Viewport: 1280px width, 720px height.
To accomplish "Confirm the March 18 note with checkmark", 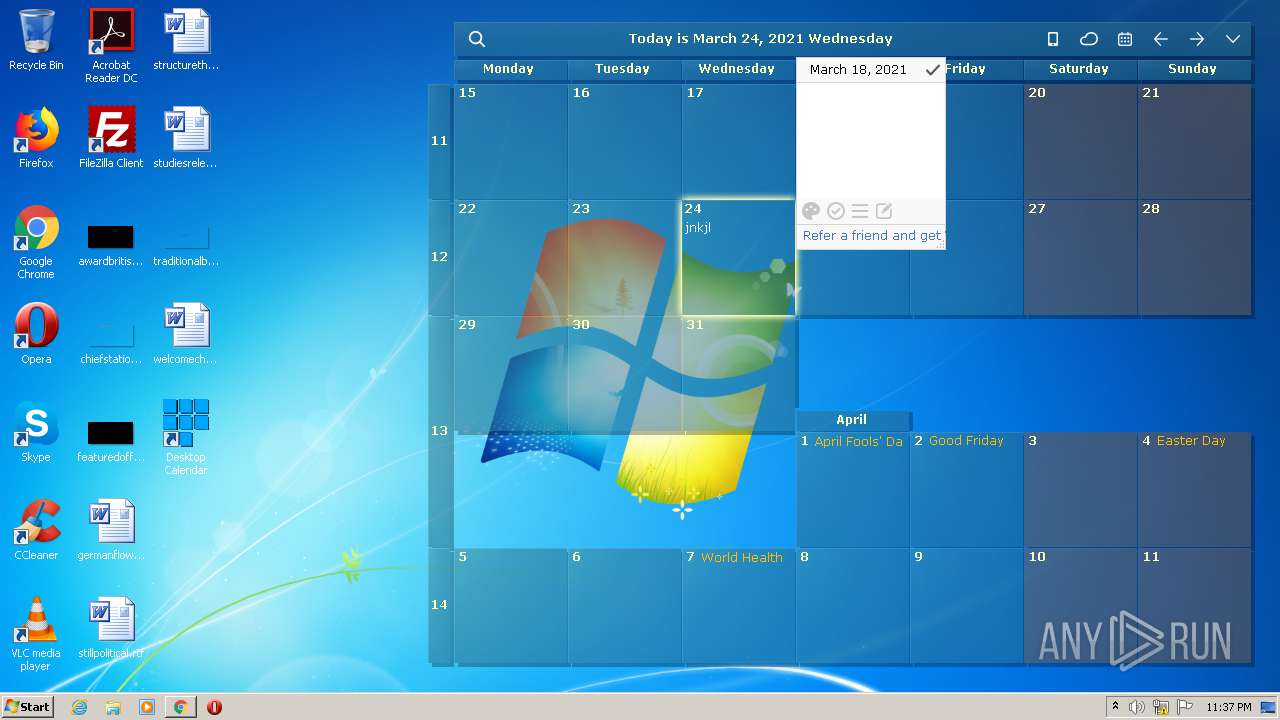I will click(932, 70).
